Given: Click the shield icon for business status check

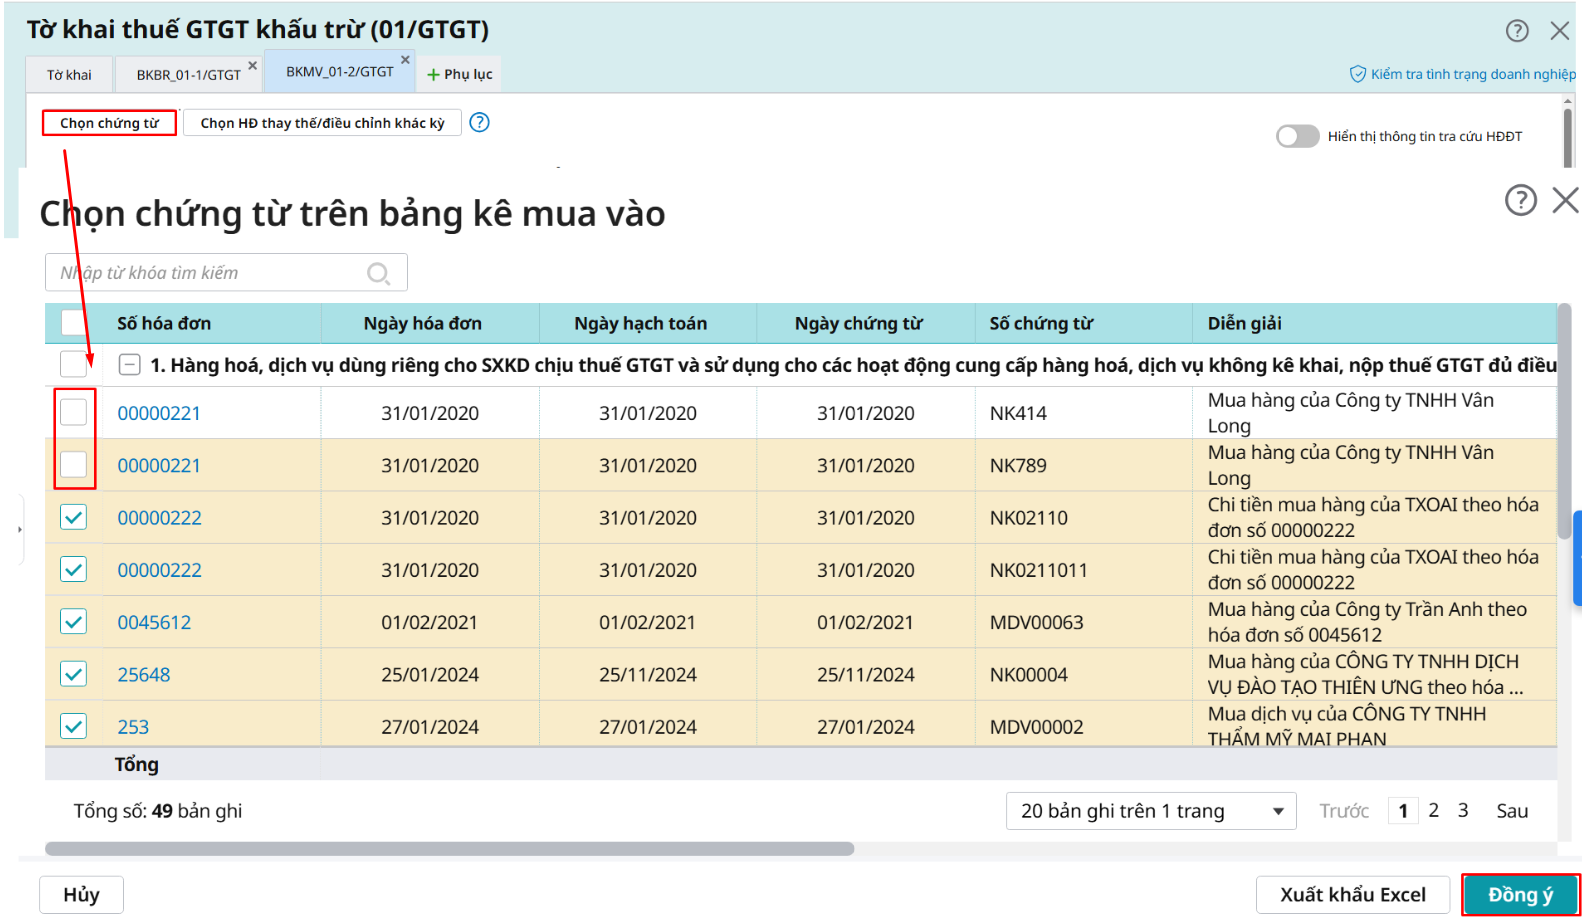Looking at the screenshot, I should (x=1357, y=74).
